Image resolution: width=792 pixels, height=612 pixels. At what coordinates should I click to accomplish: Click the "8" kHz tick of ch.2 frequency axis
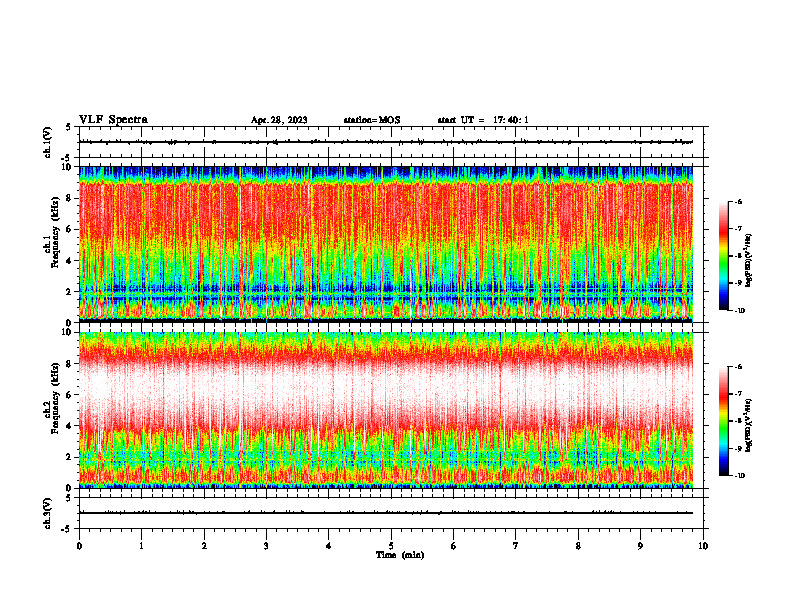[x=69, y=364]
